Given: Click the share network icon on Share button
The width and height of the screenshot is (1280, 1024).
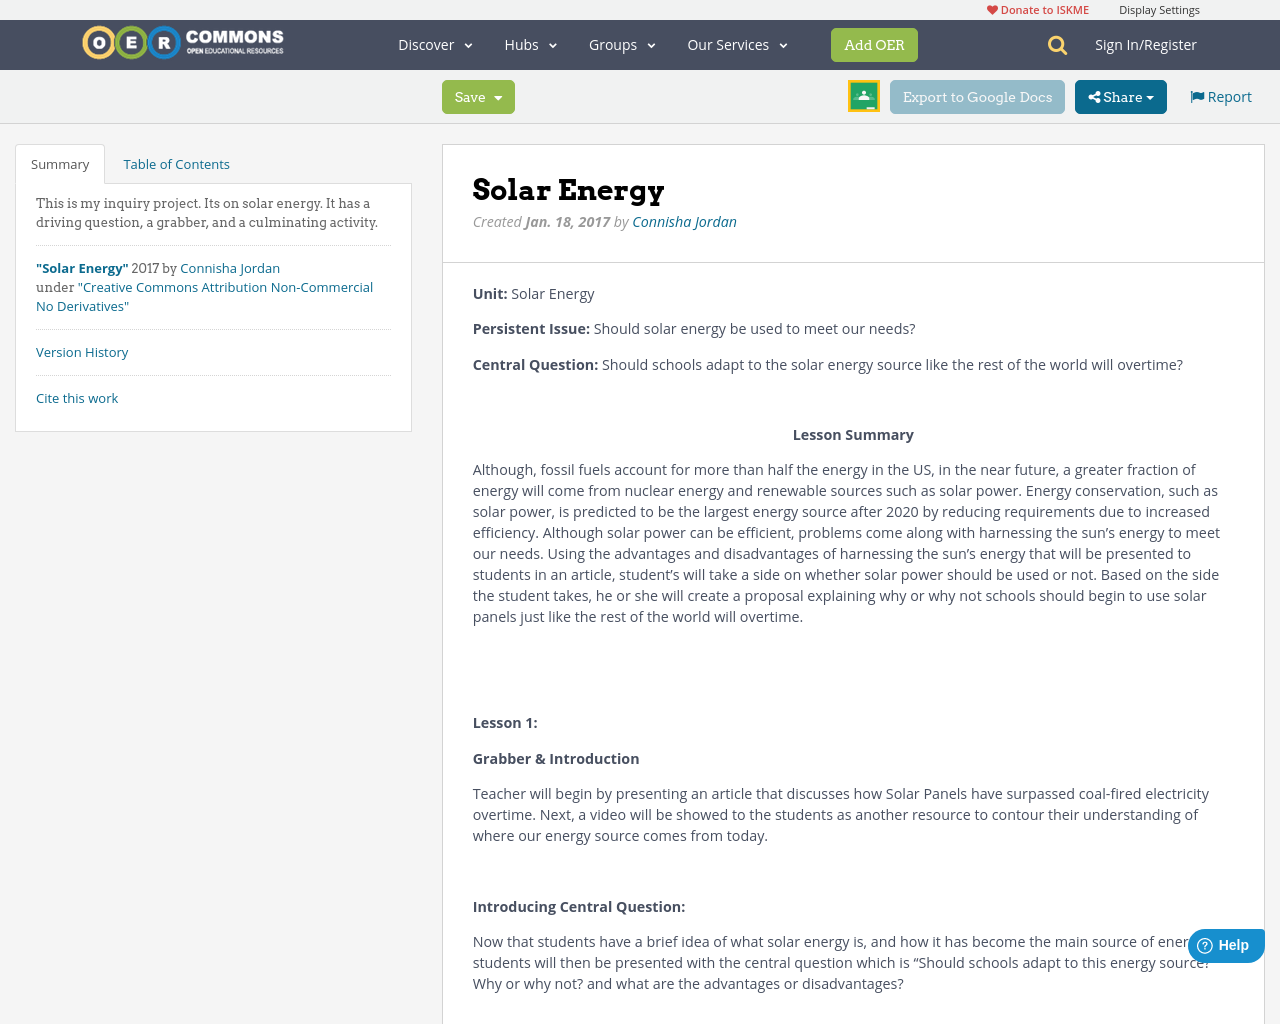Looking at the screenshot, I should point(1095,95).
